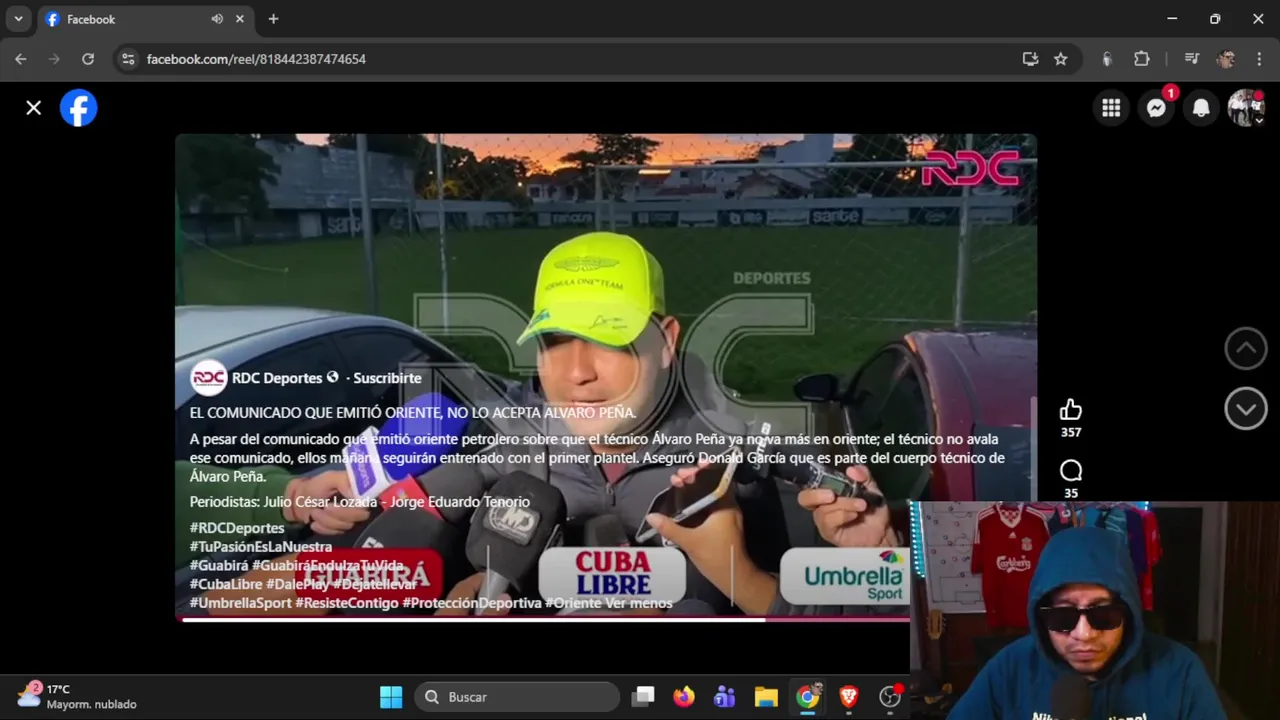Open the Chrome profile avatar
Viewport: 1280px width, 720px height.
click(x=1226, y=59)
